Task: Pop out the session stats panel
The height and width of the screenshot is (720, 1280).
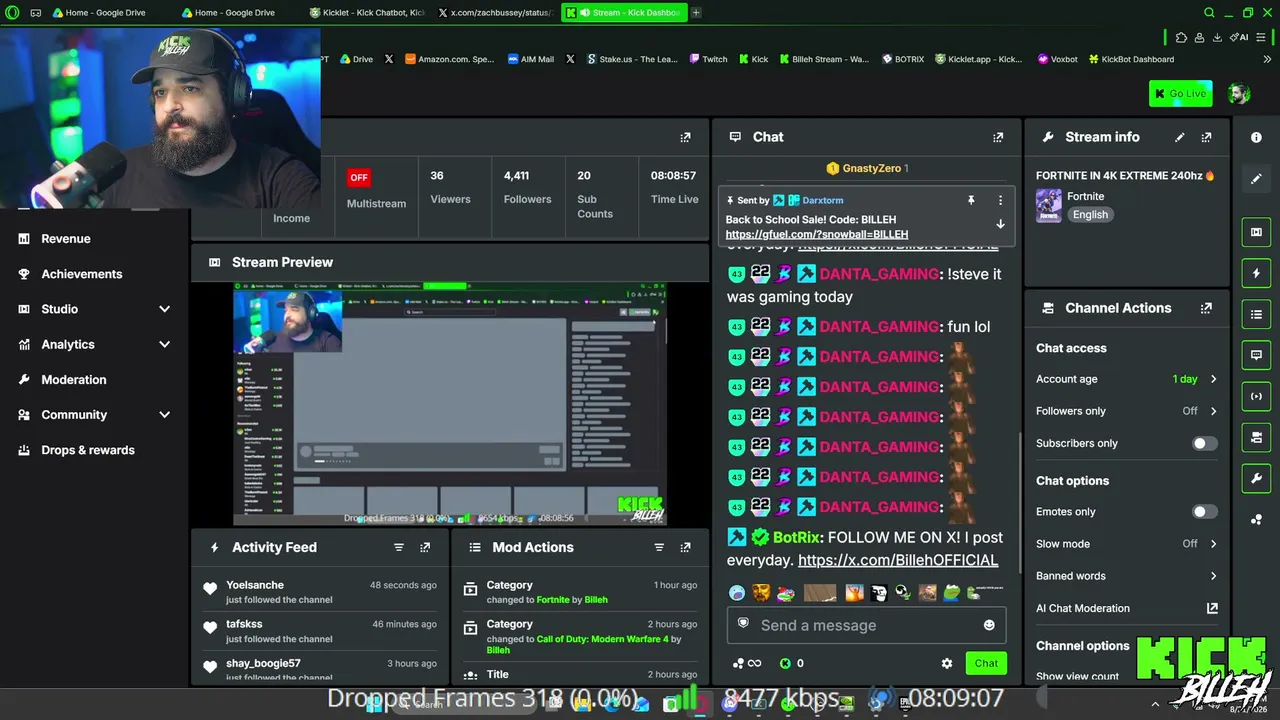Action: [685, 137]
